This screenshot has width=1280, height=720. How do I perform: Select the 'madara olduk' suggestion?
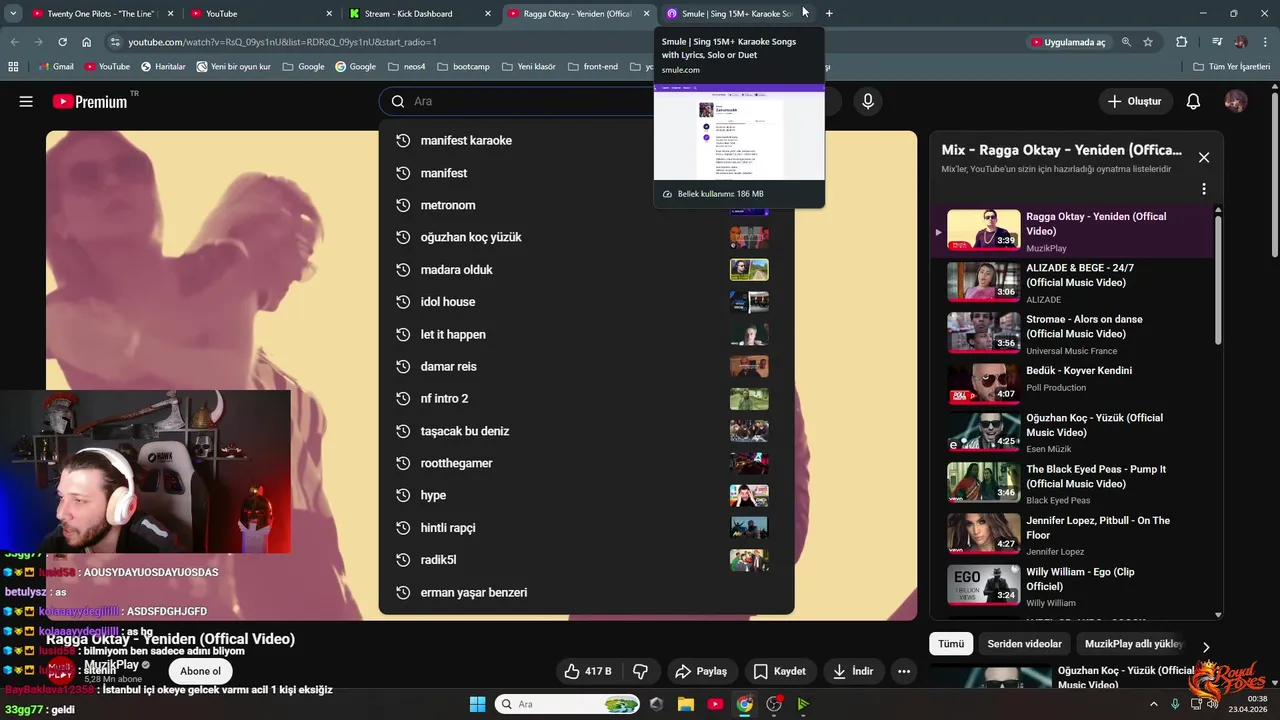pos(586,270)
